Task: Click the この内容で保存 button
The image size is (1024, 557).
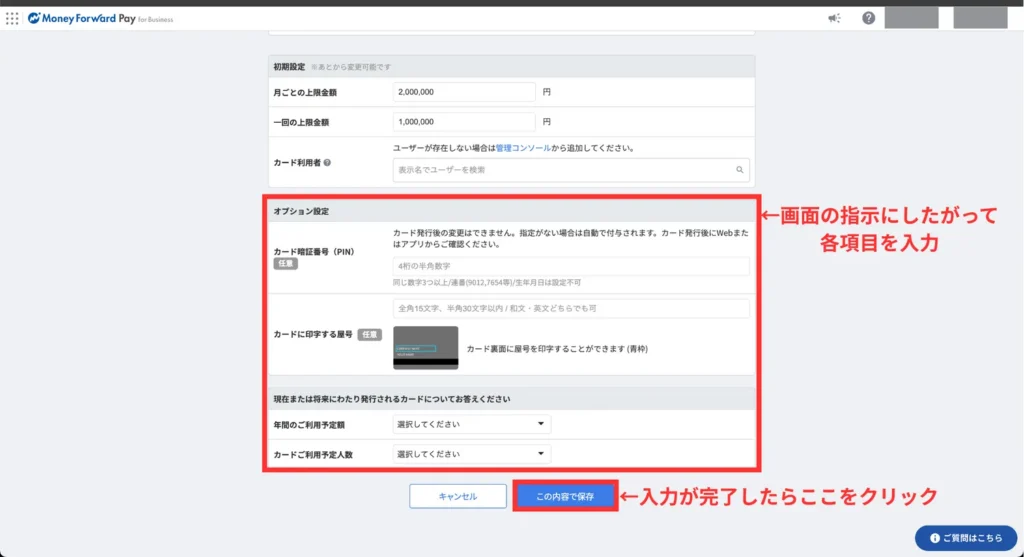Action: click(565, 496)
